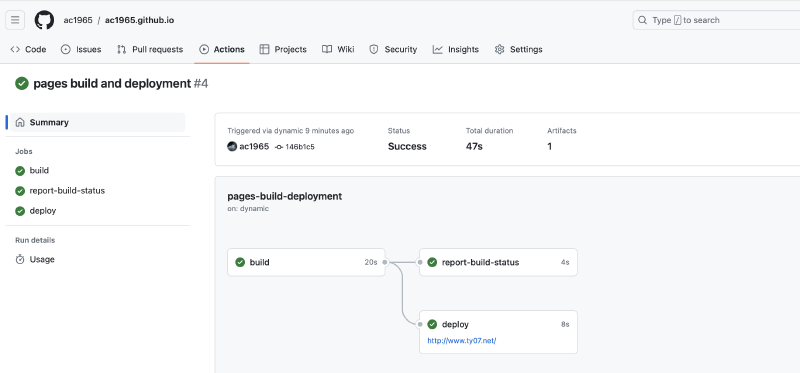Open the ac1965.github.io repository link
This screenshot has width=800, height=373.
pos(139,20)
